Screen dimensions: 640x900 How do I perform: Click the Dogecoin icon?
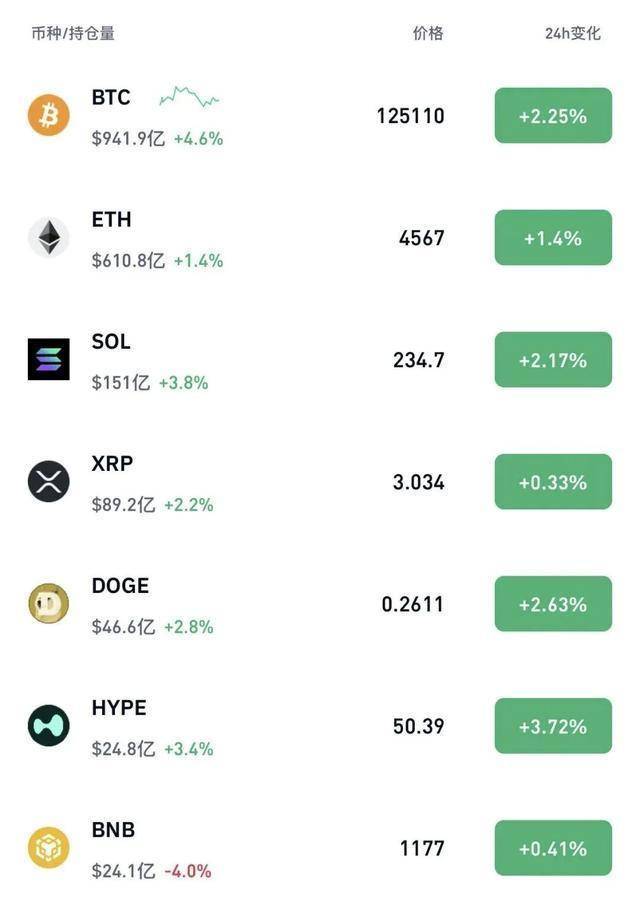(48, 603)
